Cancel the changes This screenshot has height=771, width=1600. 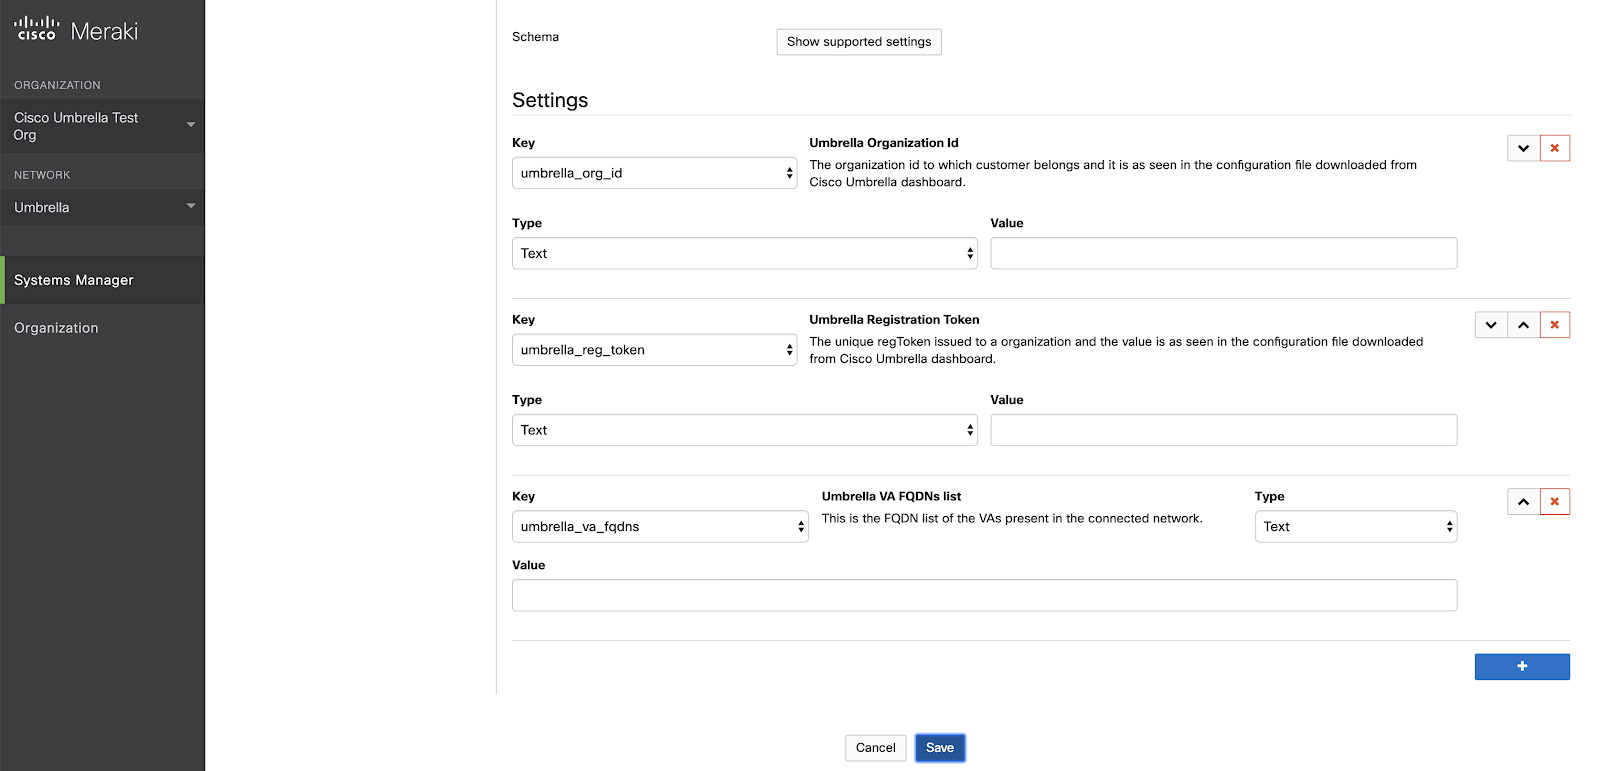[876, 748]
